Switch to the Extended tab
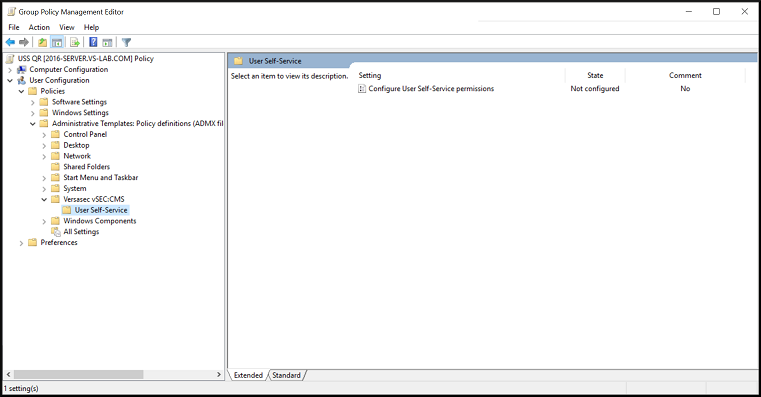The width and height of the screenshot is (761, 397). coord(248,375)
